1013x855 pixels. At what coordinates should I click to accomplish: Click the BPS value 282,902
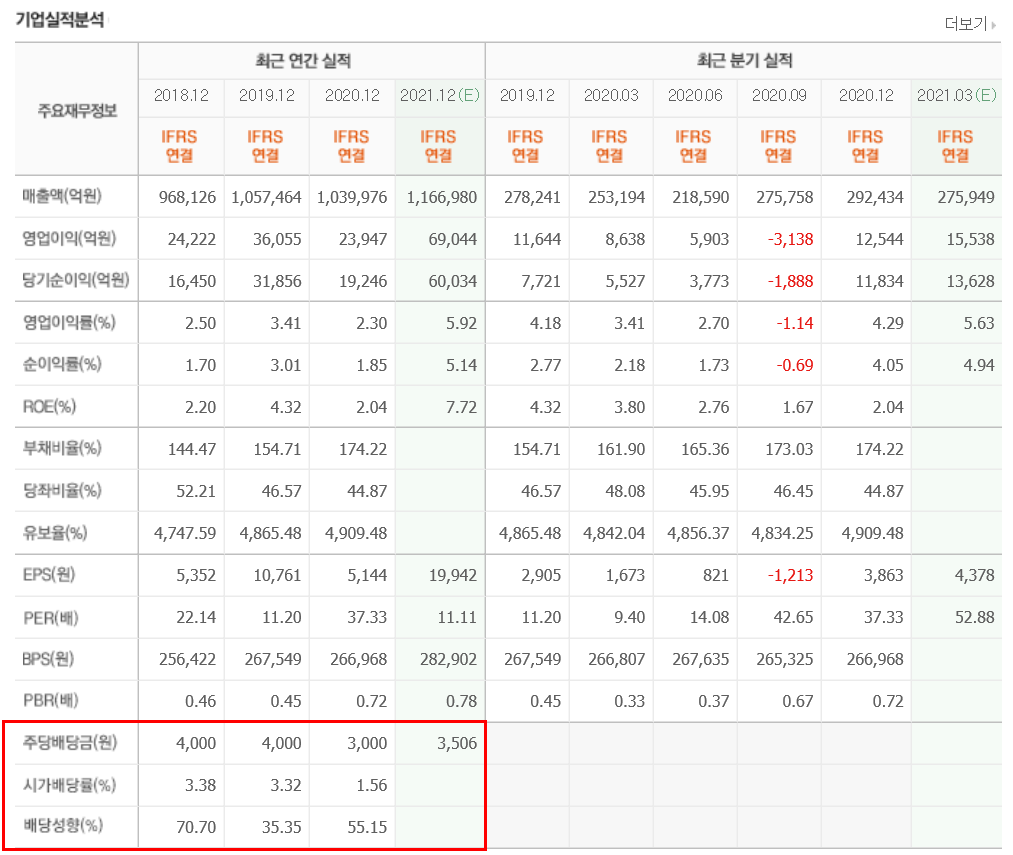pyautogui.click(x=448, y=659)
